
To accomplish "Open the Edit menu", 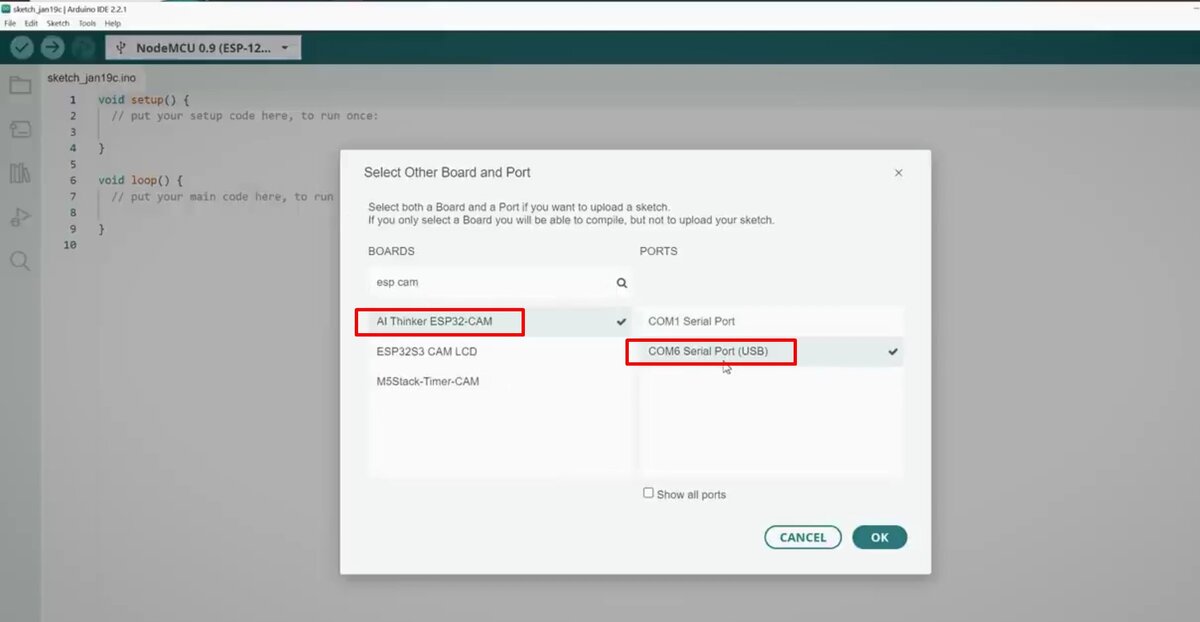I will pos(32,23).
